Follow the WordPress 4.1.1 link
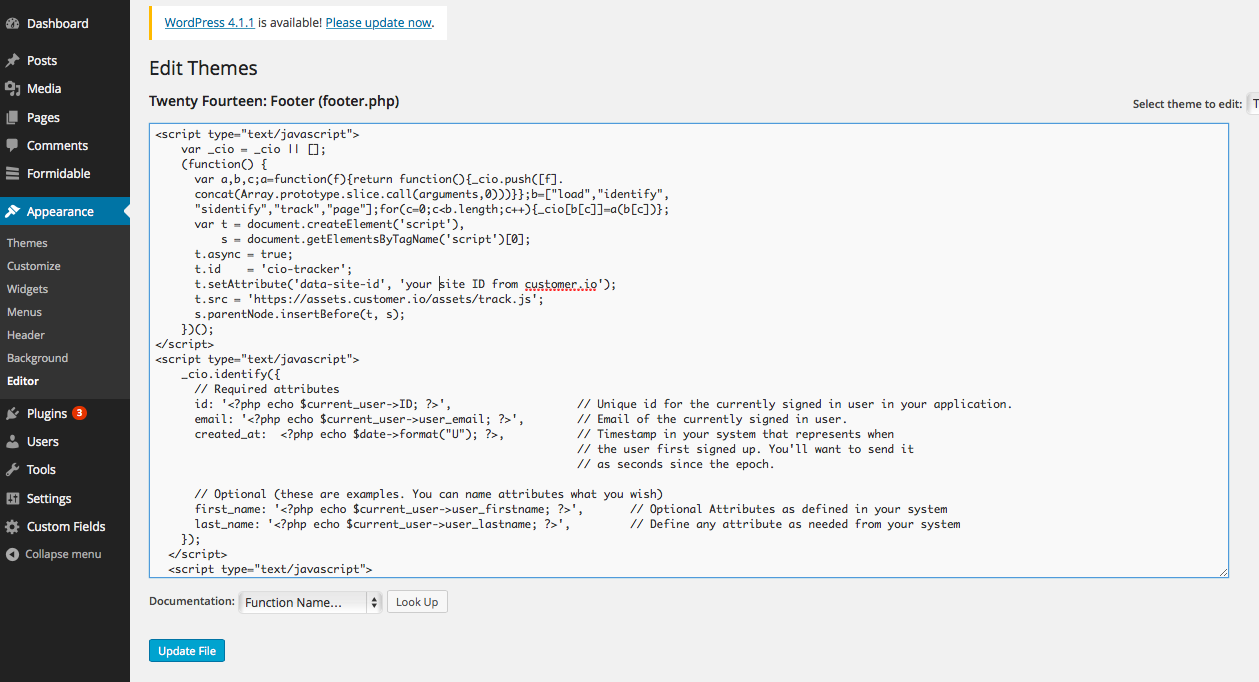Screen dimensions: 1259x682 coord(210,22)
